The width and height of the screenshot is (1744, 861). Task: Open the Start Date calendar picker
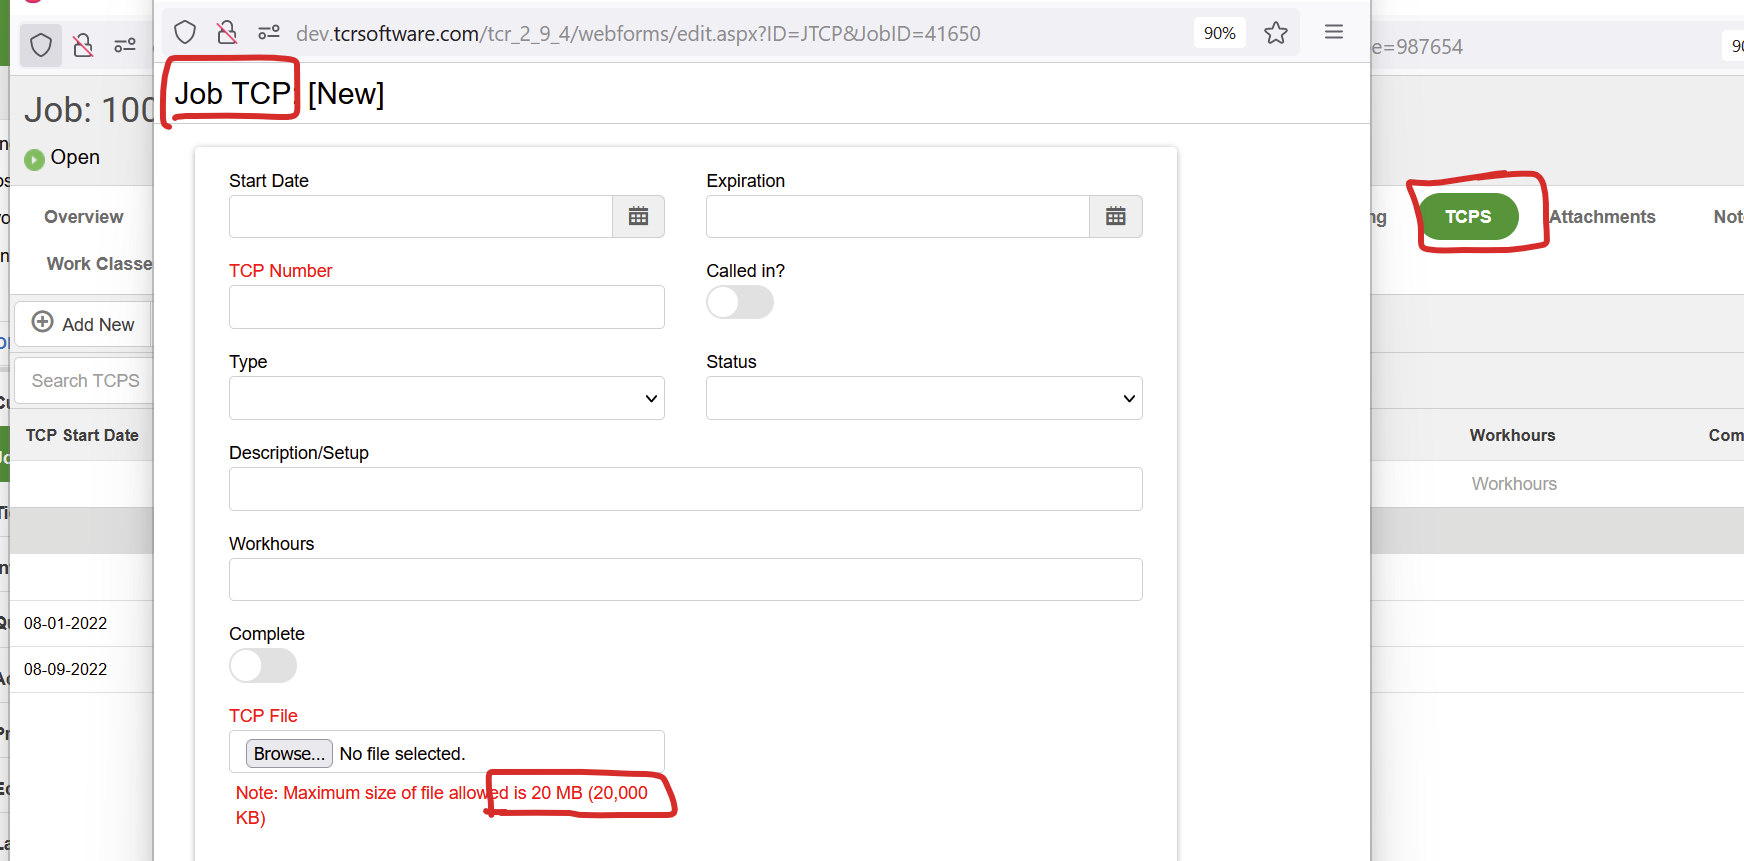pos(638,216)
